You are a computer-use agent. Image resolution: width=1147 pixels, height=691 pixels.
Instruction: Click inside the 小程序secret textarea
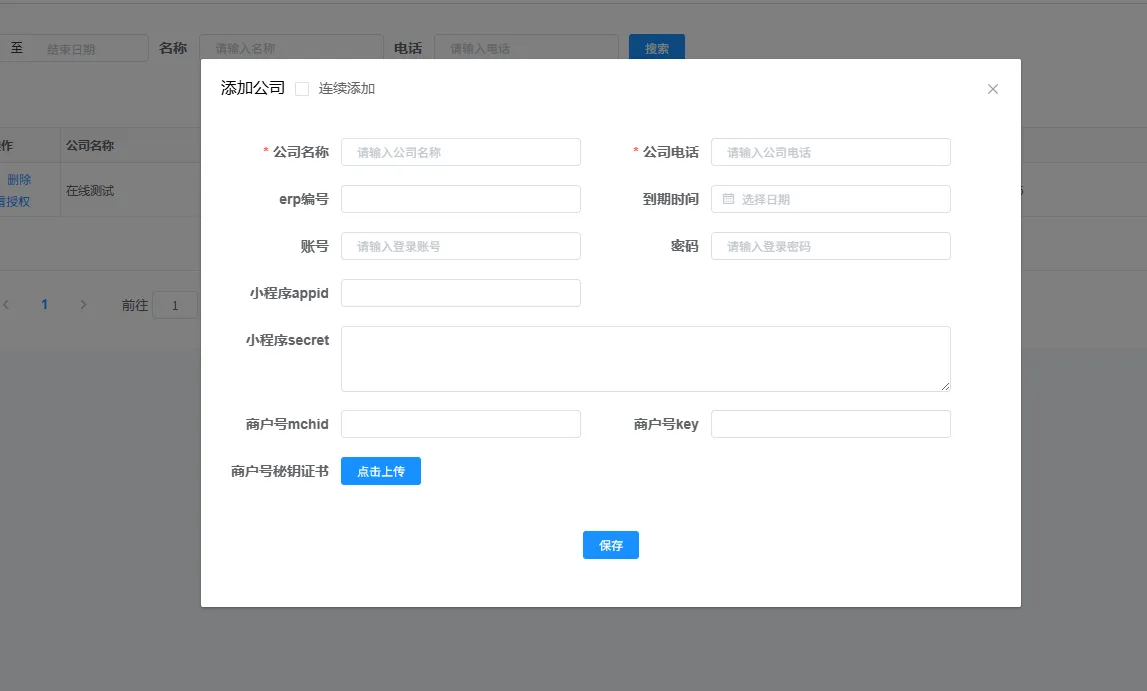click(x=645, y=358)
